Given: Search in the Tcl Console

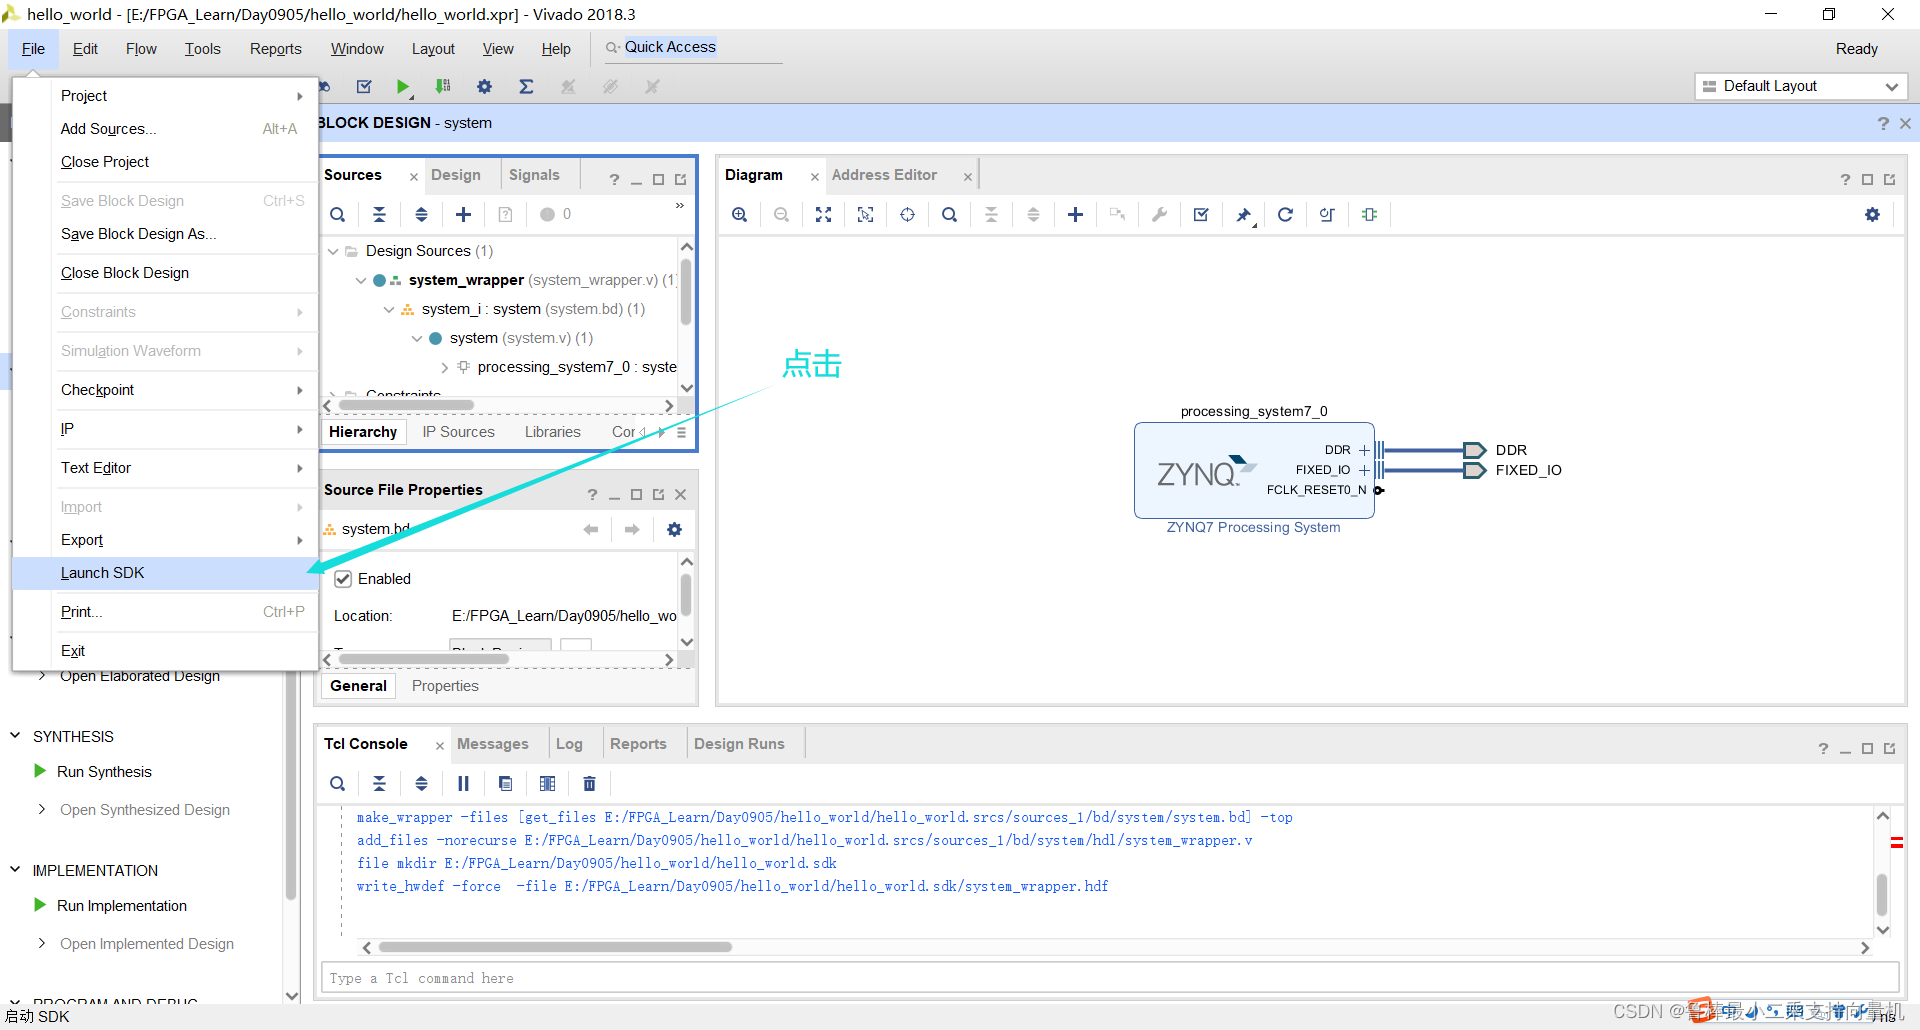Looking at the screenshot, I should coord(338,783).
